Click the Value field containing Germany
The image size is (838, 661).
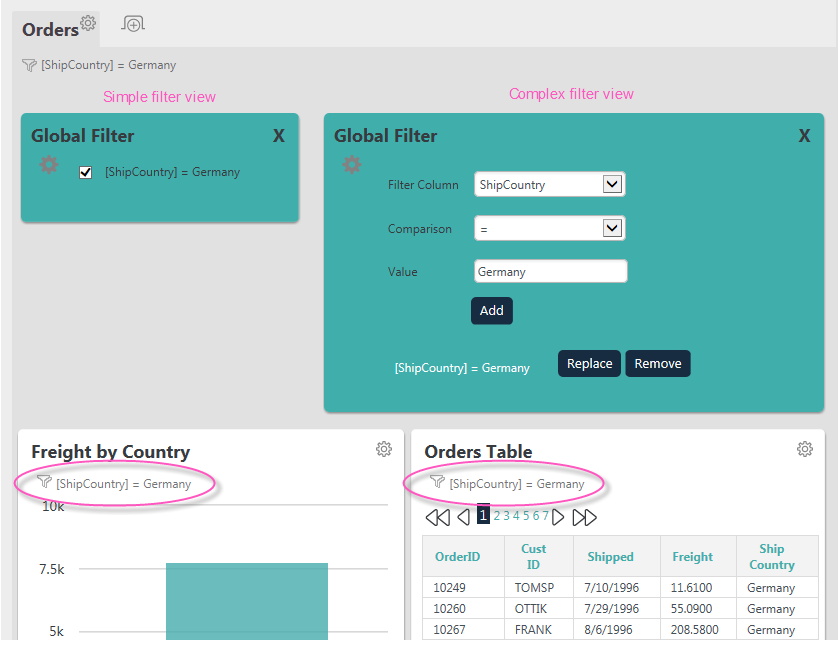tap(550, 271)
